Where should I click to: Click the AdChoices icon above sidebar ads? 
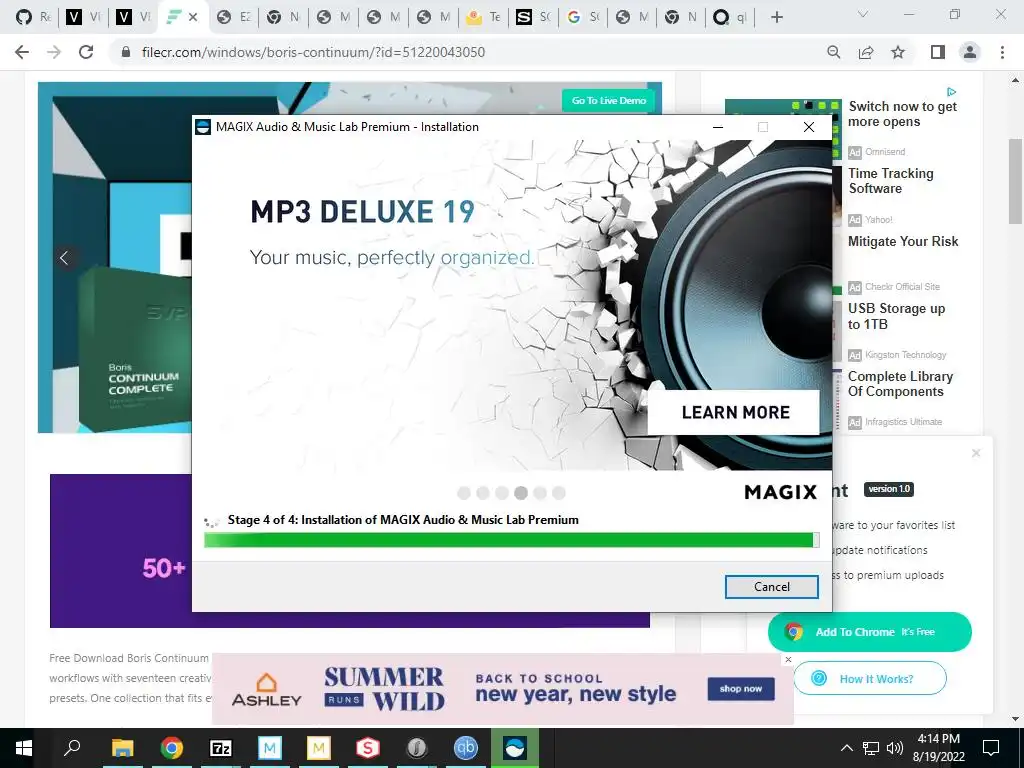952,92
